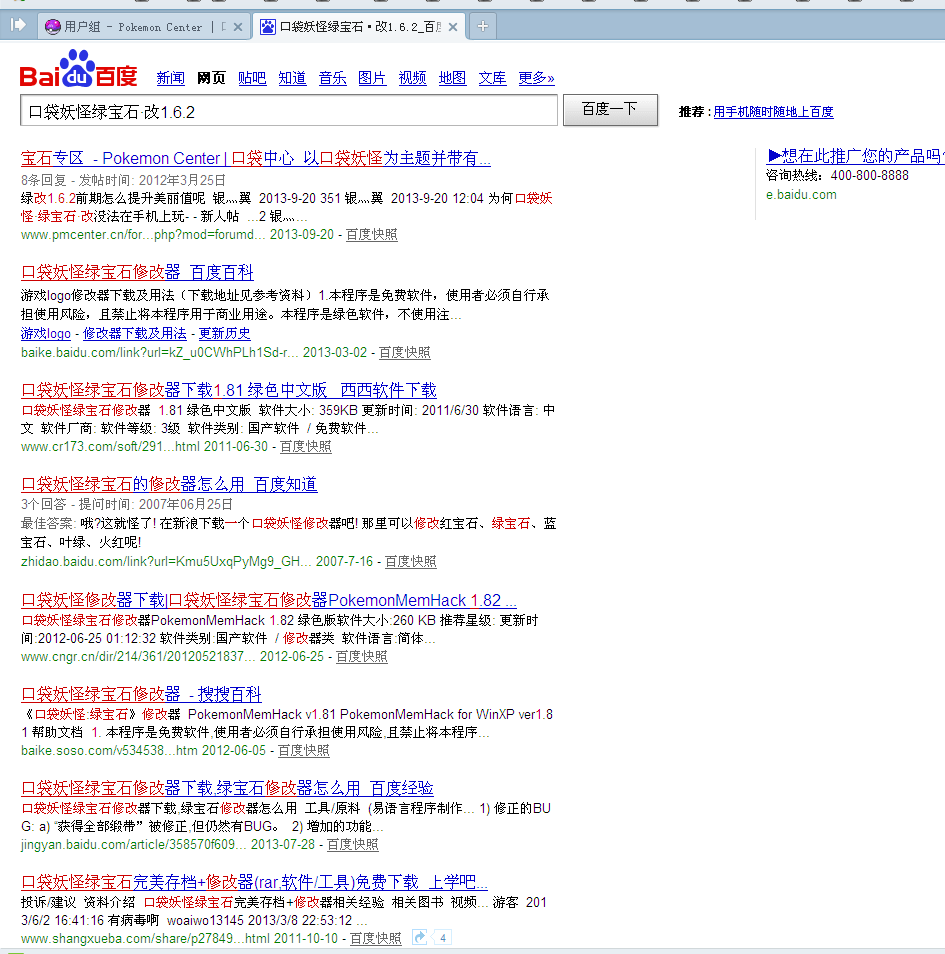Click the Pokemon Center tab favicon

click(53, 27)
